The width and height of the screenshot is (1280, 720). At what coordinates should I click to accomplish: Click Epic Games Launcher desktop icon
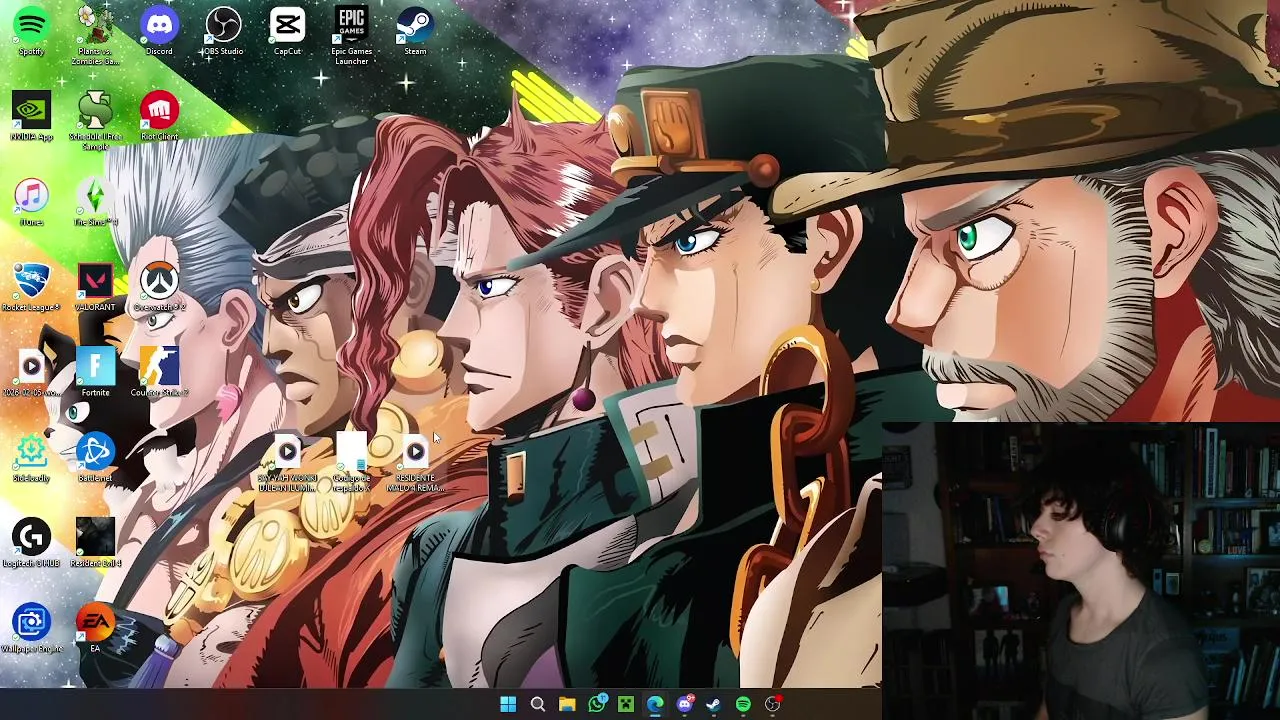[351, 35]
